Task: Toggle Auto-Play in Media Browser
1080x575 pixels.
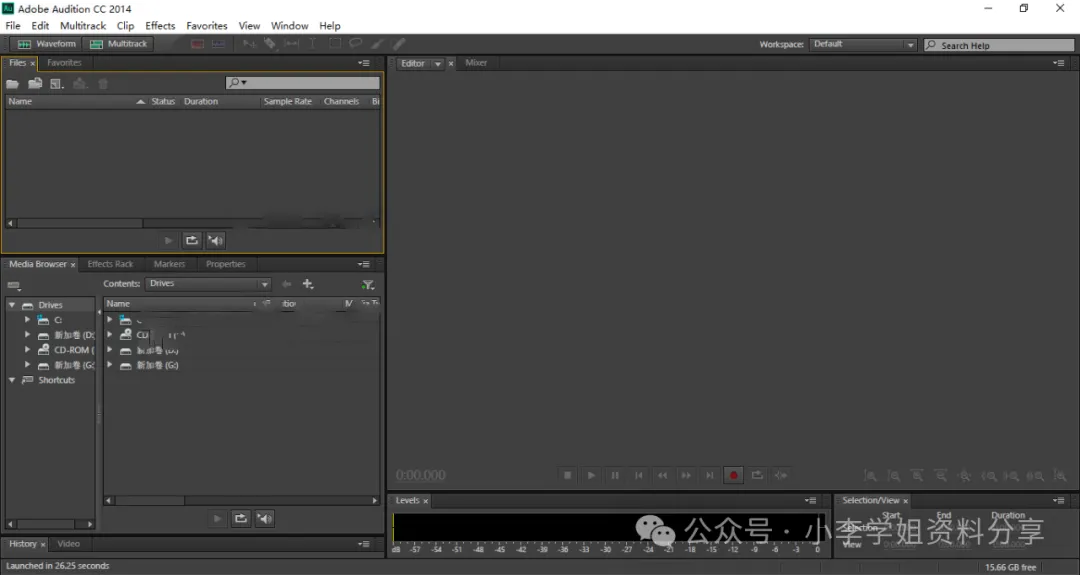Action: pos(264,519)
